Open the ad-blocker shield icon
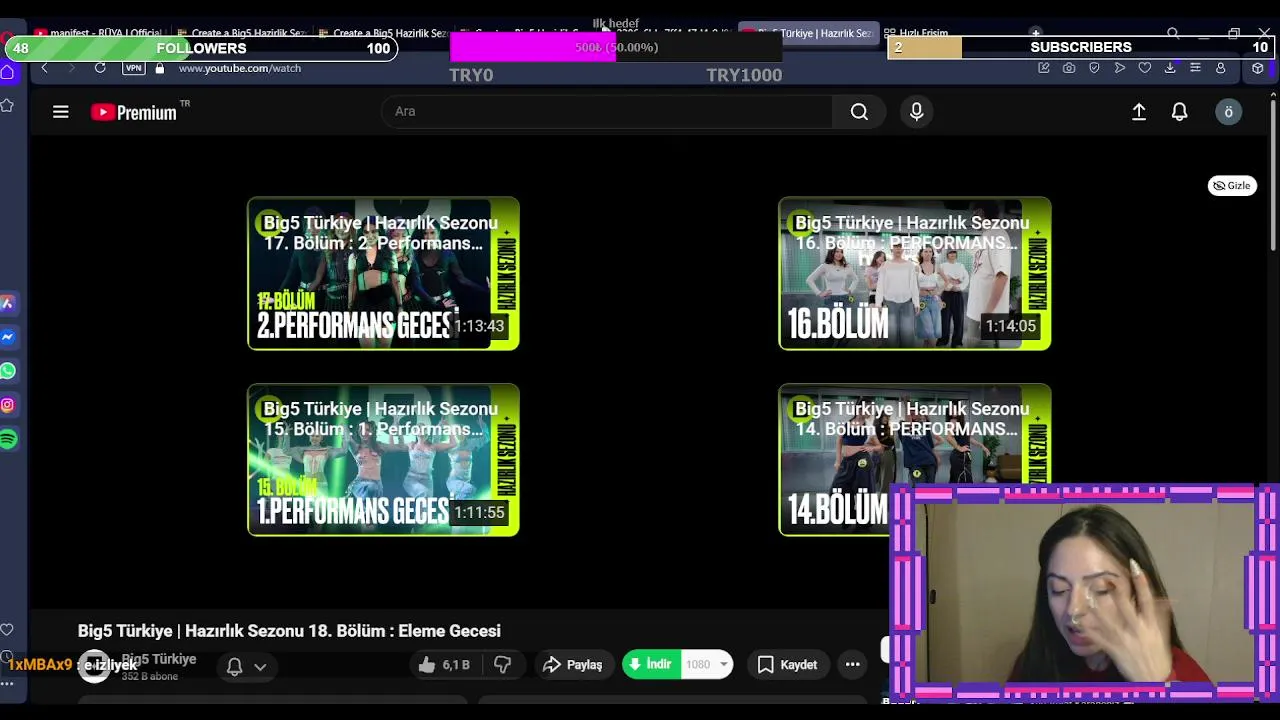This screenshot has height=720, width=1280. coord(1094,68)
